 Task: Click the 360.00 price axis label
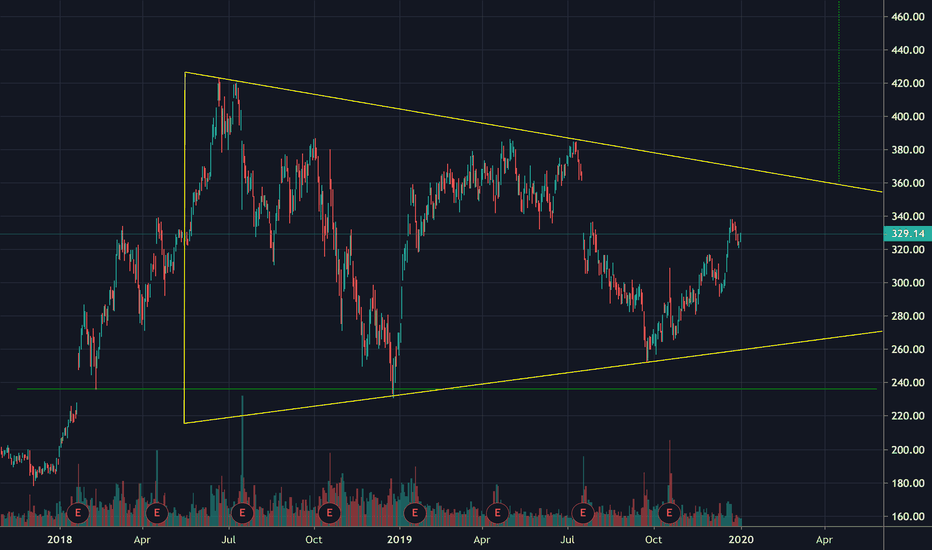(908, 183)
